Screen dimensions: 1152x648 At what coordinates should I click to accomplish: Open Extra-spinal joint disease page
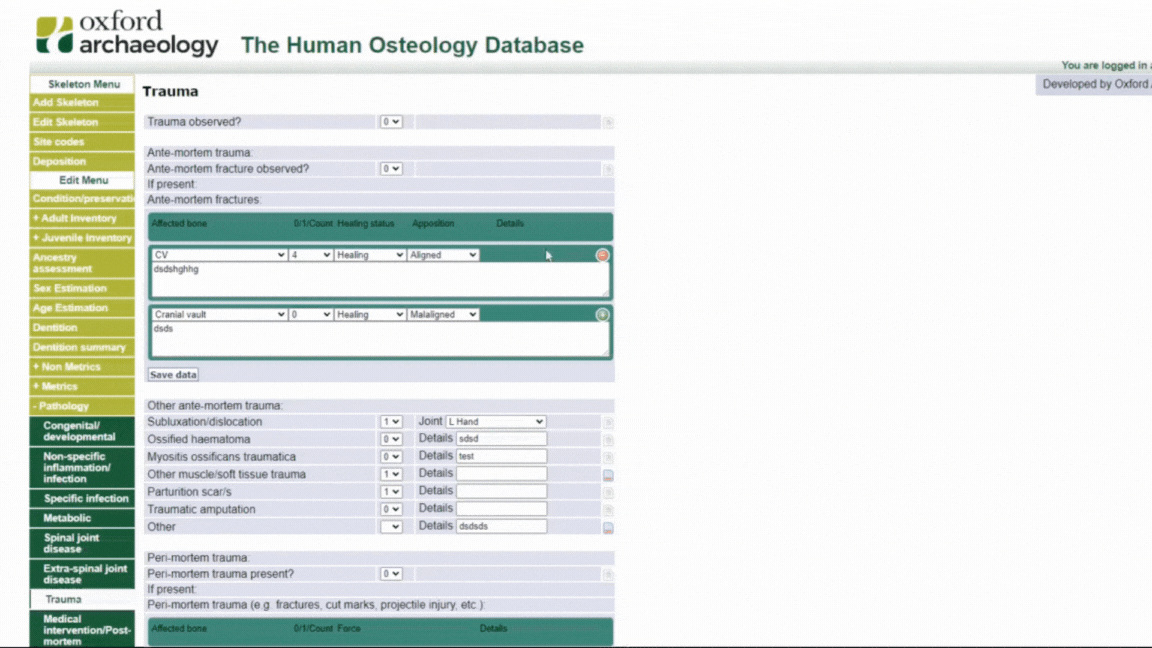pos(82,575)
